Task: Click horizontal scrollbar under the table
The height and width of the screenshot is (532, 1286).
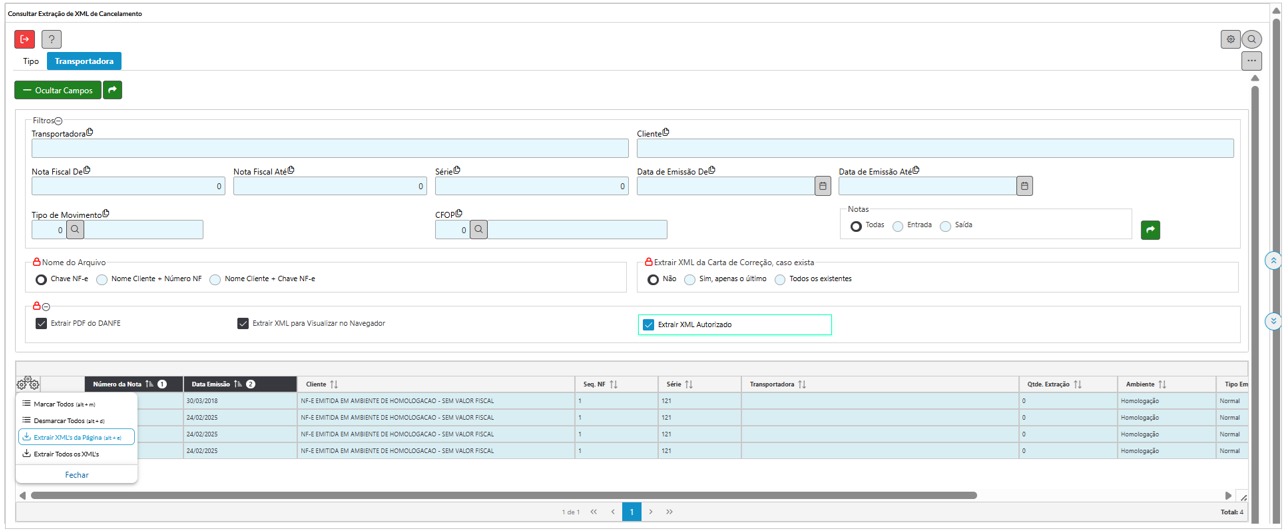Action: [504, 495]
